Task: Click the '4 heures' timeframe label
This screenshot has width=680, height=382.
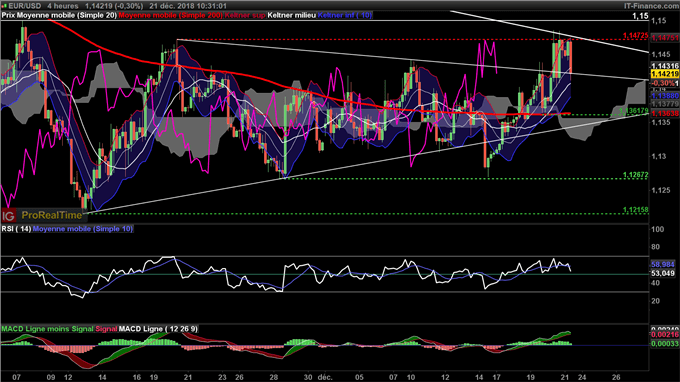Action: tap(63, 6)
